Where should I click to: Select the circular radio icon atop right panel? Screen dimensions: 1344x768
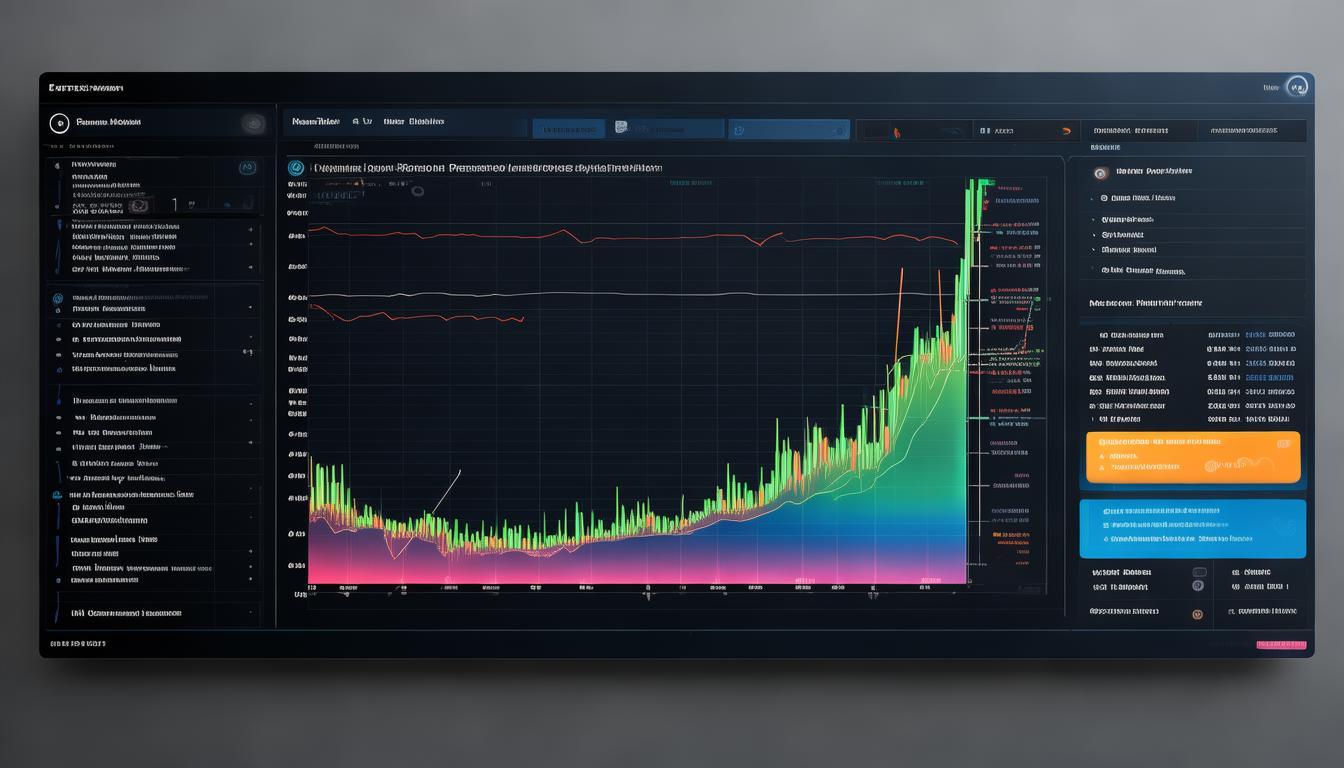1101,172
